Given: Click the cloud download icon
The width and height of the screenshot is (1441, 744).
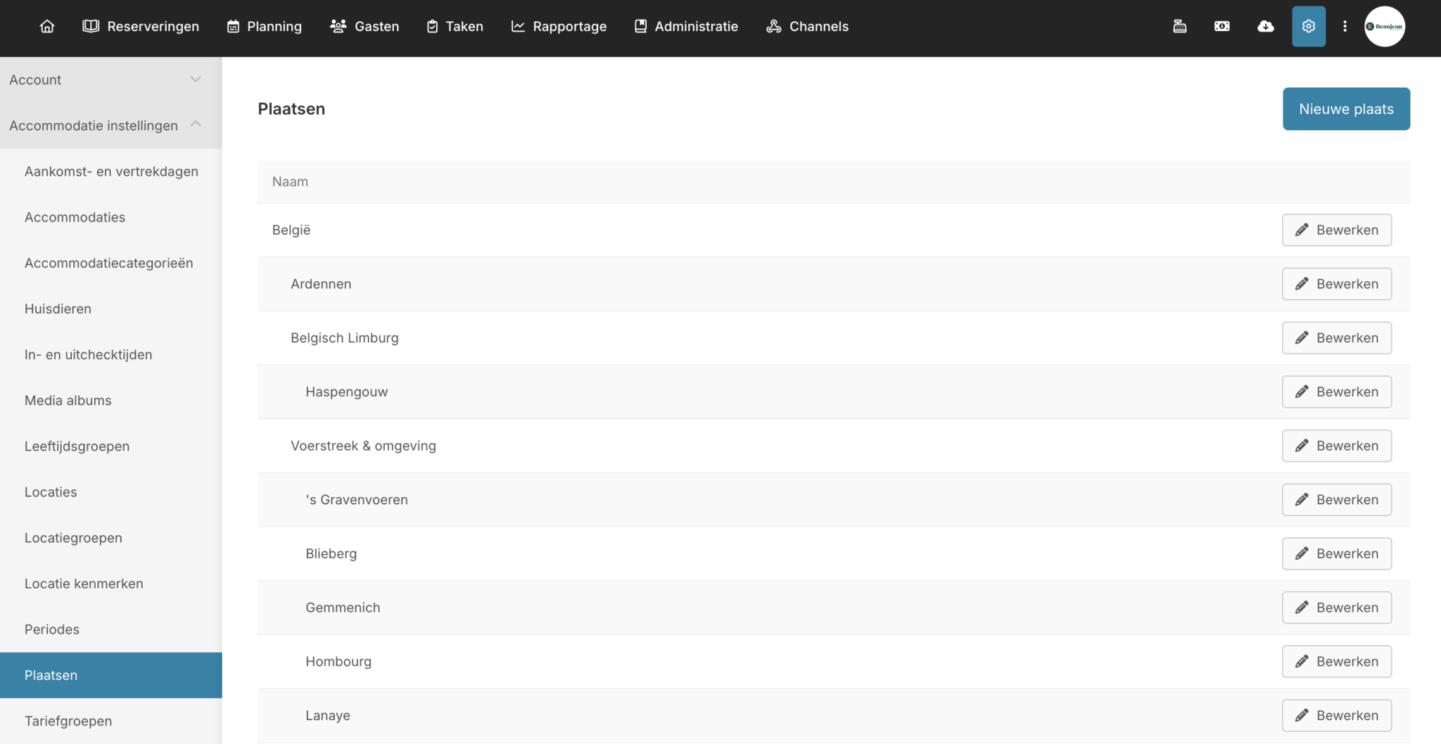Looking at the screenshot, I should coord(1265,27).
